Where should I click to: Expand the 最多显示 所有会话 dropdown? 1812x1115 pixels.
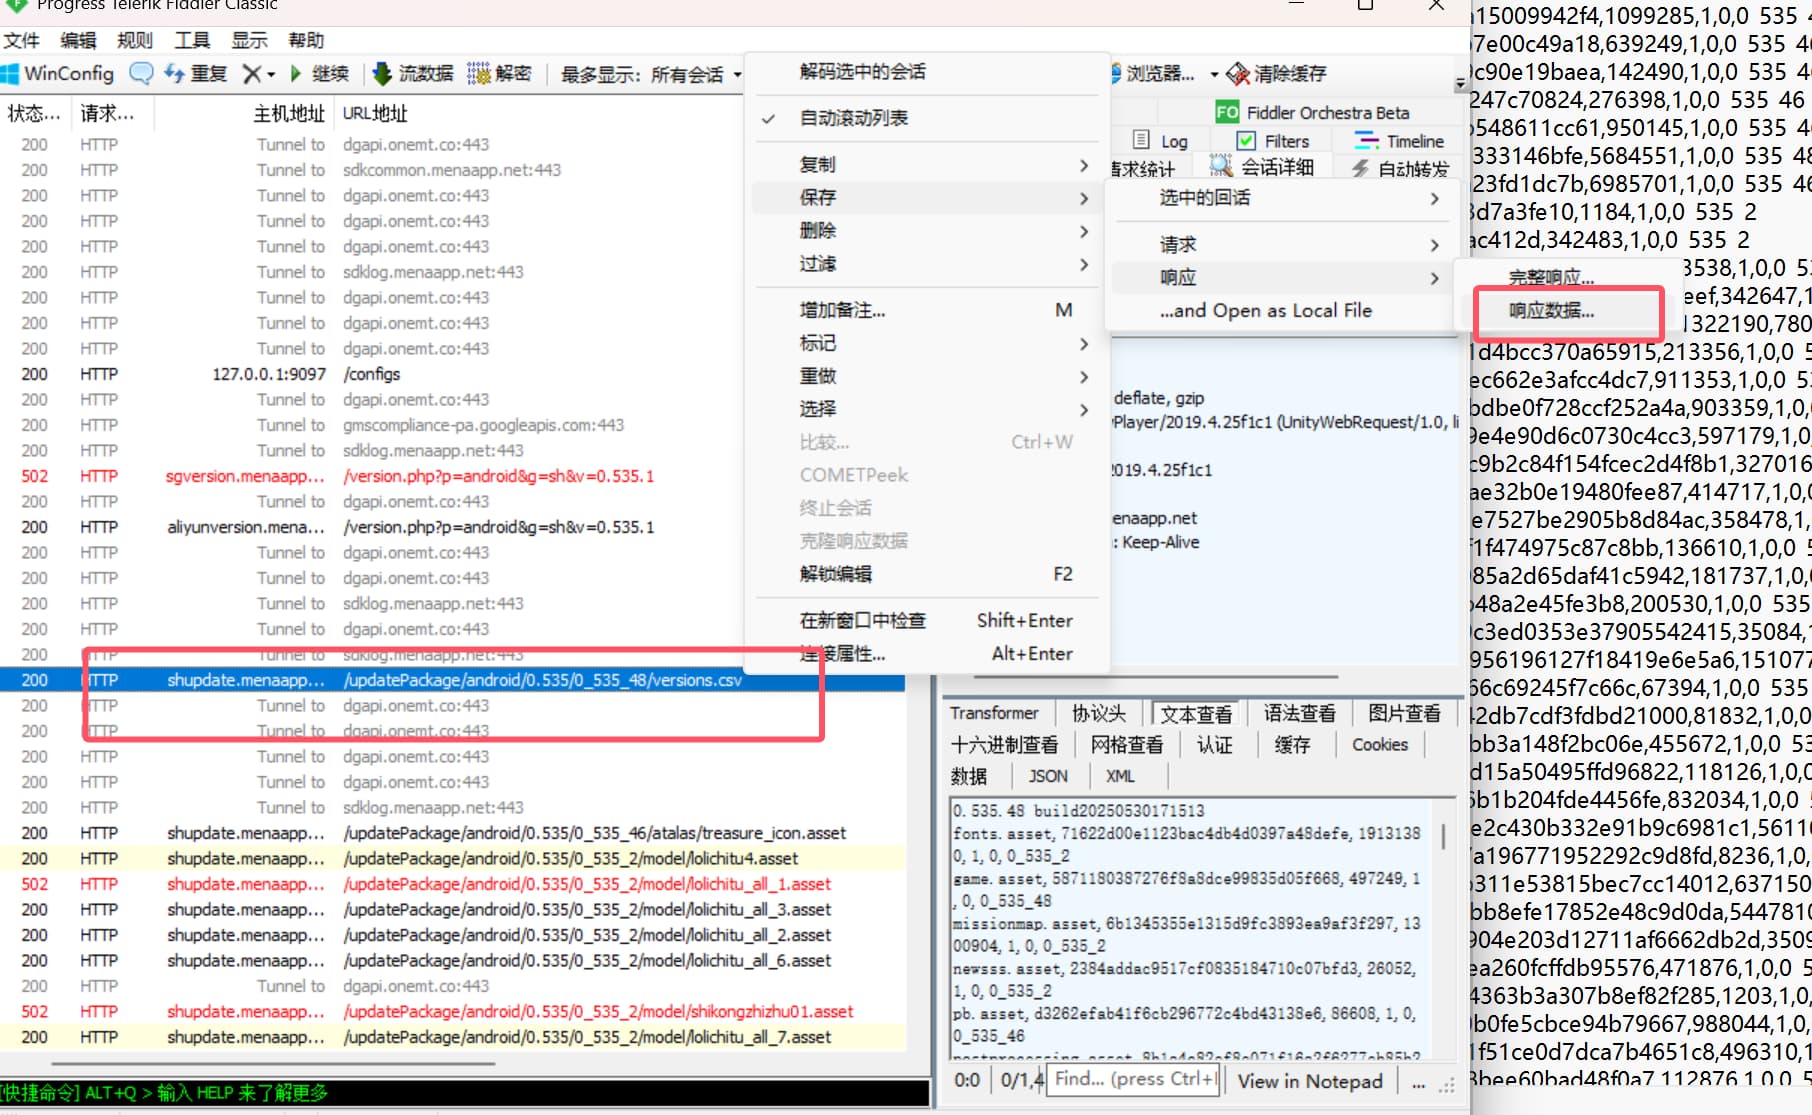click(651, 74)
